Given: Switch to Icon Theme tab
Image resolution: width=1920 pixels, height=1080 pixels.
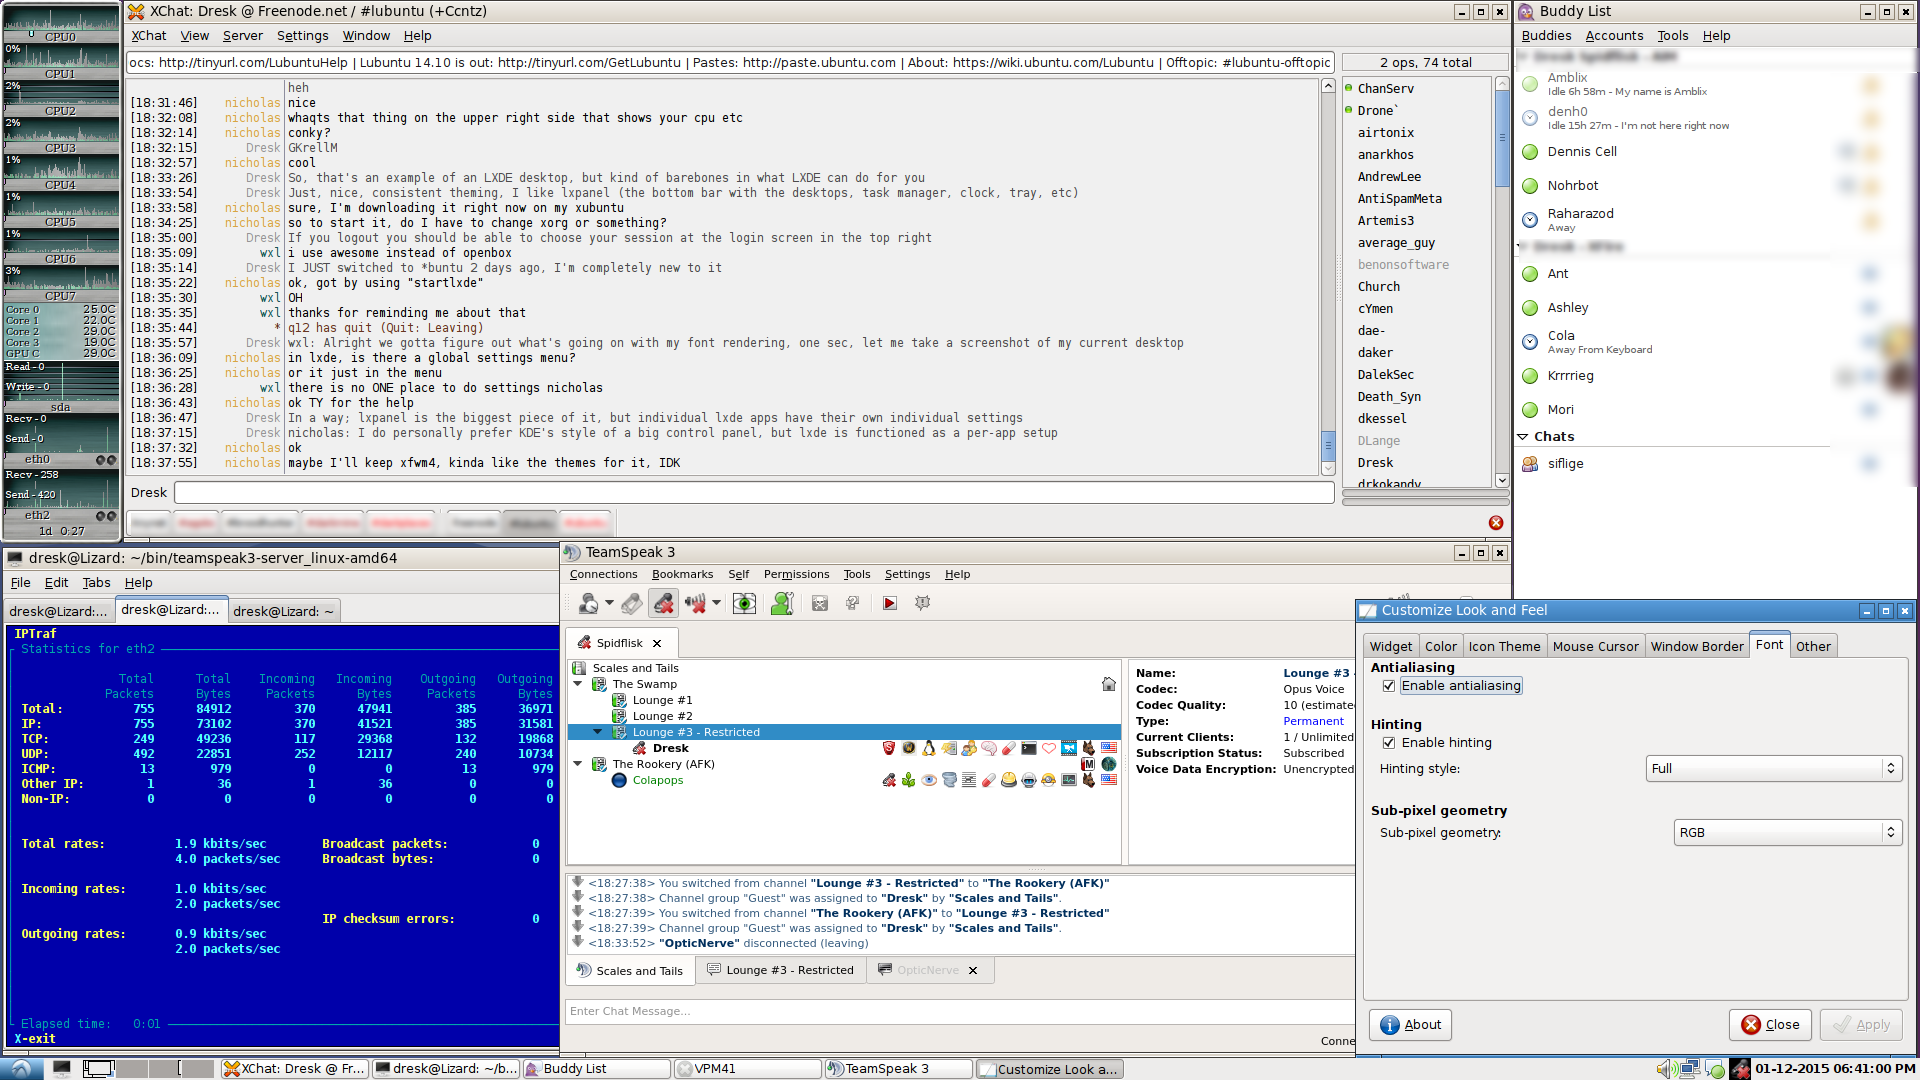Looking at the screenshot, I should pyautogui.click(x=1504, y=646).
